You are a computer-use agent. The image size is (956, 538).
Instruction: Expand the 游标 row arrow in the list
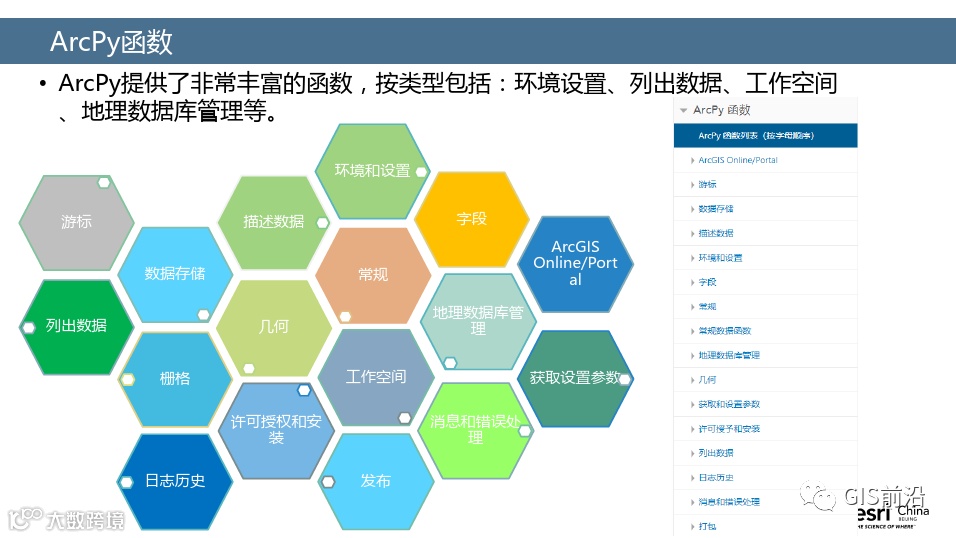[x=693, y=185]
